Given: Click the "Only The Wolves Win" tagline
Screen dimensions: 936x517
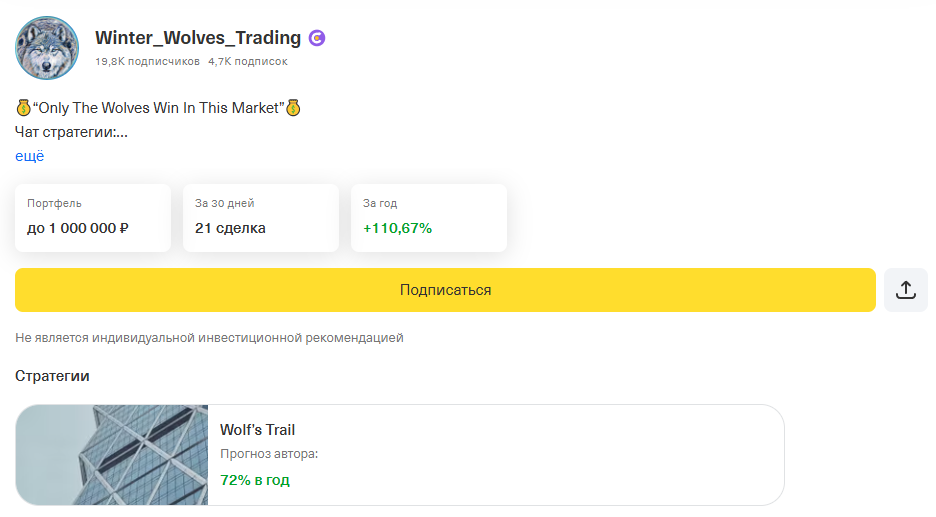Looking at the screenshot, I should [x=158, y=107].
